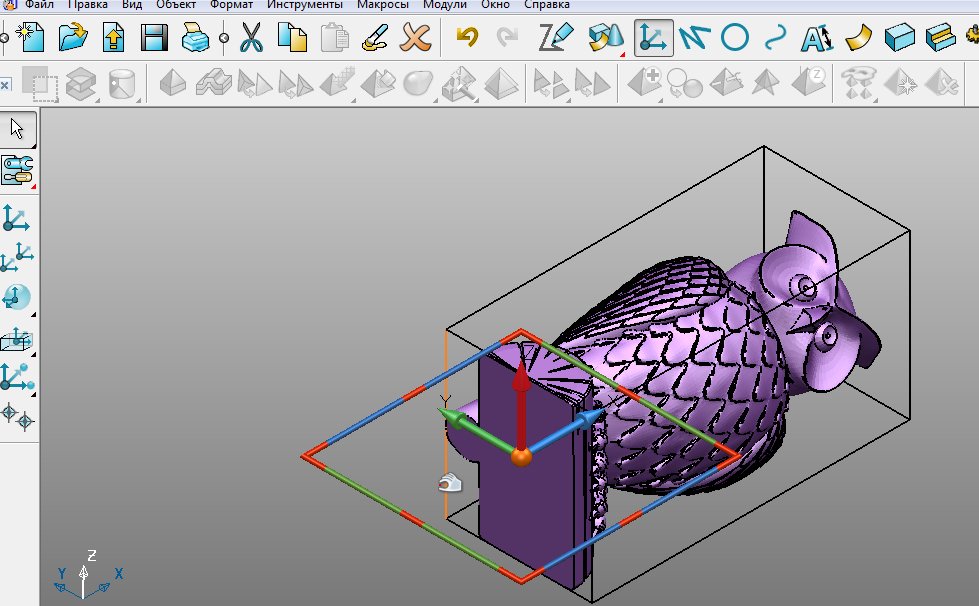This screenshot has width=979, height=606.
Task: Click the workplane from three points icon
Action: click(16, 378)
